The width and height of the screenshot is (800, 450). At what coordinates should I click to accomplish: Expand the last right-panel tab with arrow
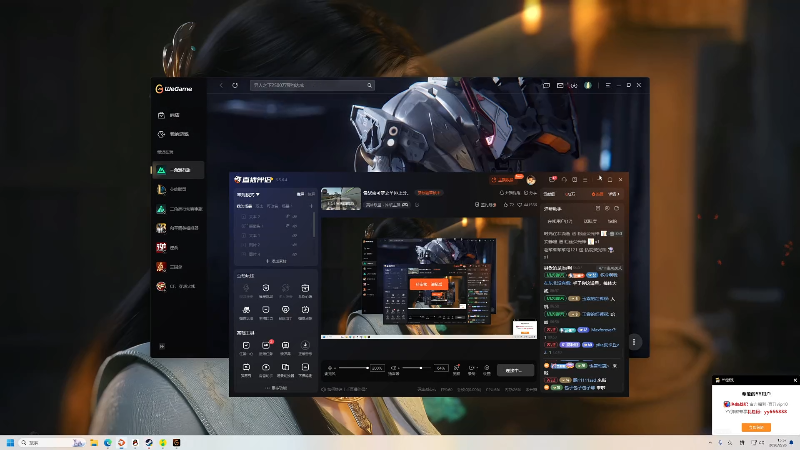point(614,194)
